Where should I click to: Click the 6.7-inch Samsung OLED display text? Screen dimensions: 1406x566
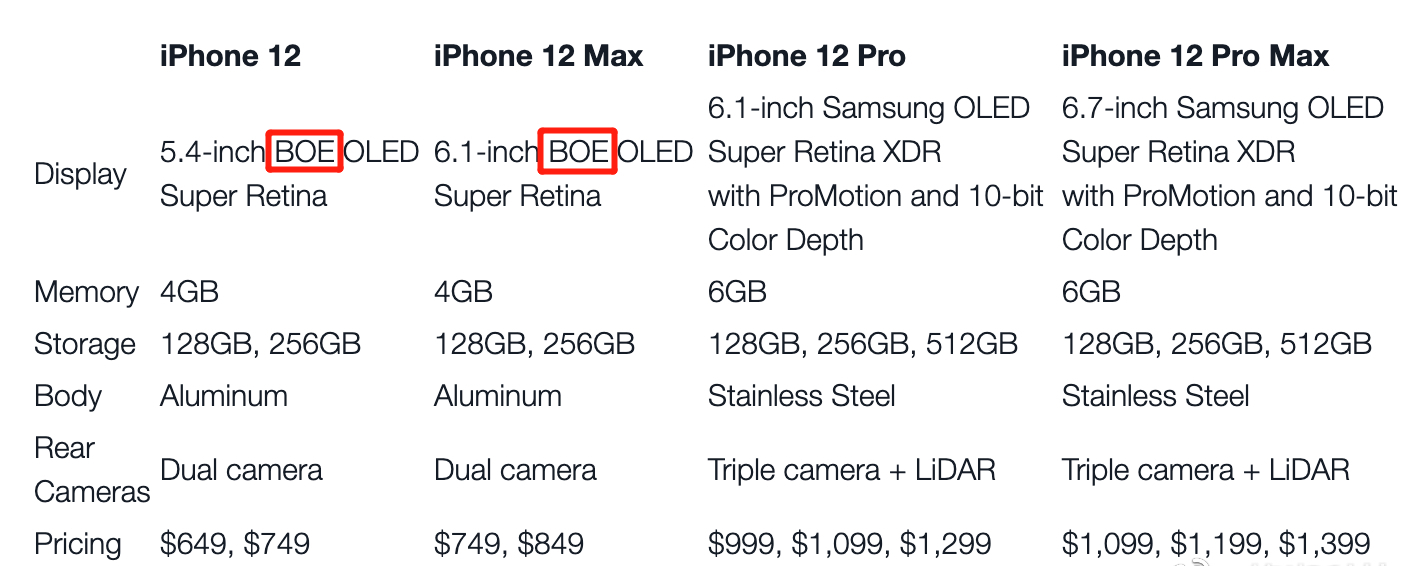point(1222,108)
